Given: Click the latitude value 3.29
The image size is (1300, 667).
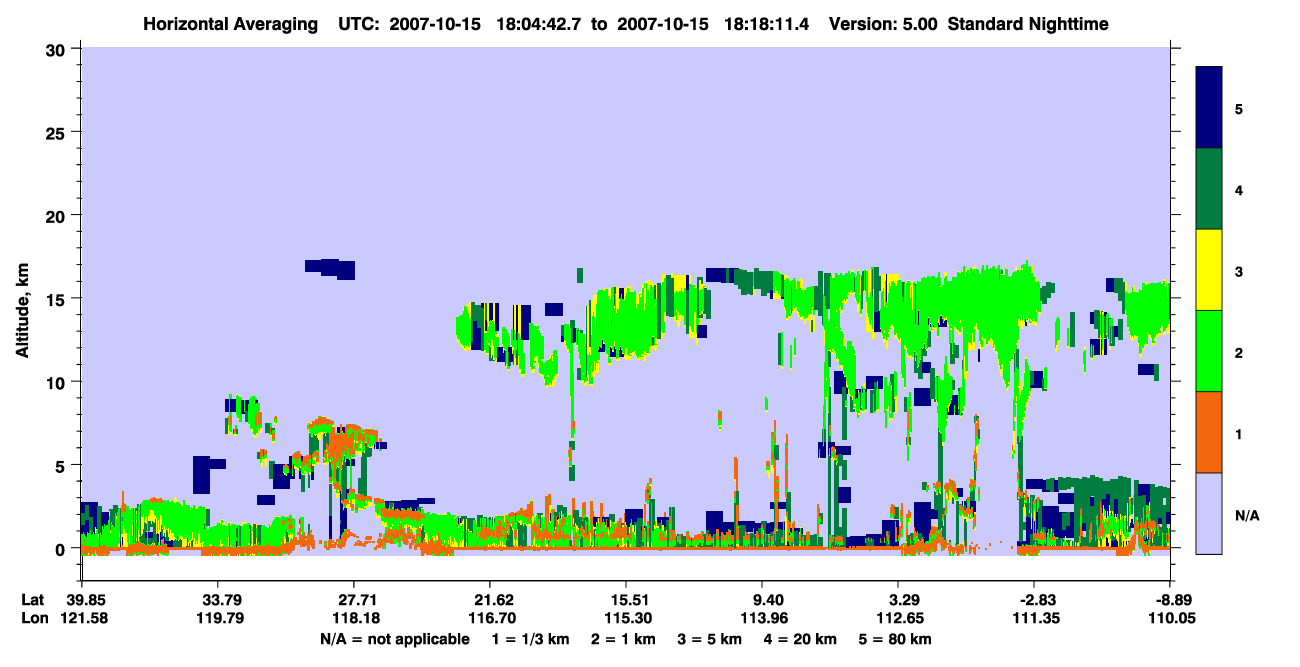Looking at the screenshot, I should (x=898, y=600).
